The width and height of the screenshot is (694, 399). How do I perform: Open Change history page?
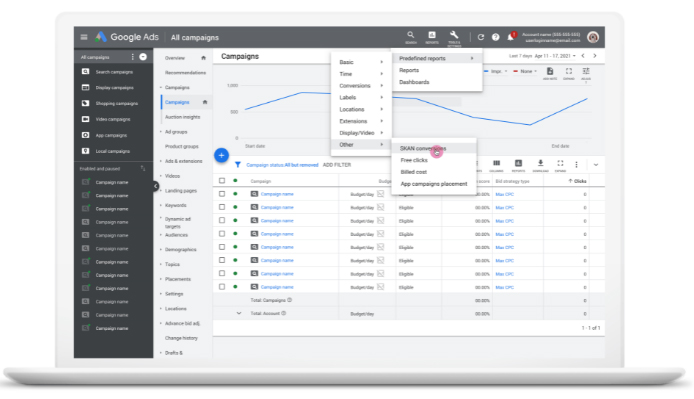coord(181,338)
